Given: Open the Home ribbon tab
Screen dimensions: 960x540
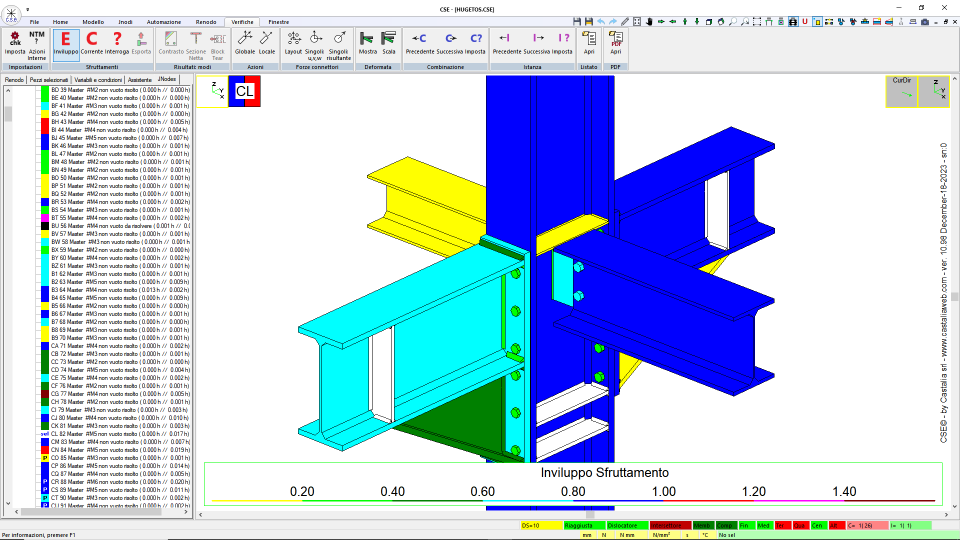Looking at the screenshot, I should click(60, 22).
